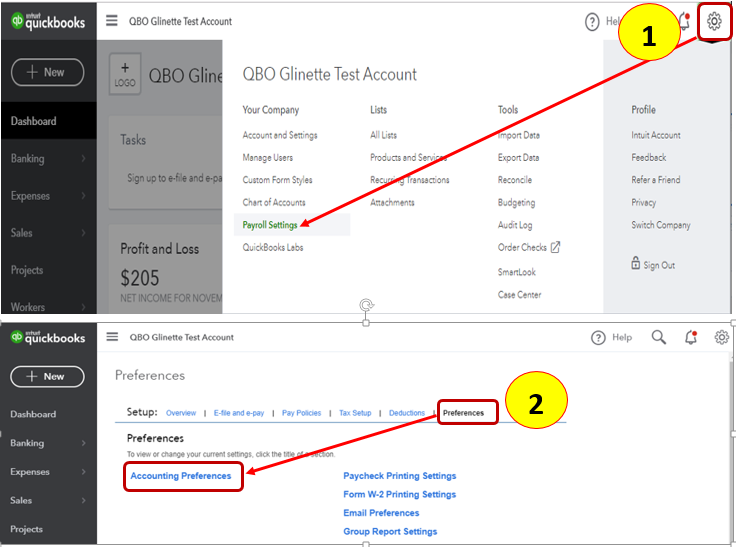Open Import Data tool
Viewport: 736px width, 547px height.
coord(519,135)
